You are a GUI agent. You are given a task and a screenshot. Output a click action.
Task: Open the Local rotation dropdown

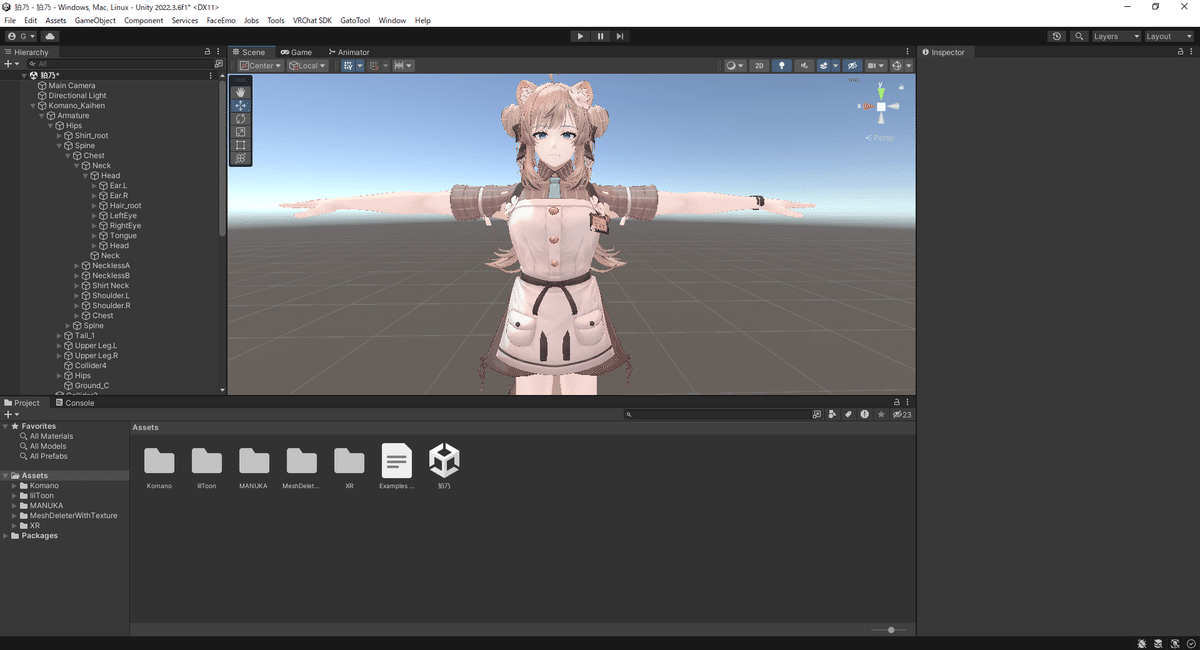[307, 66]
